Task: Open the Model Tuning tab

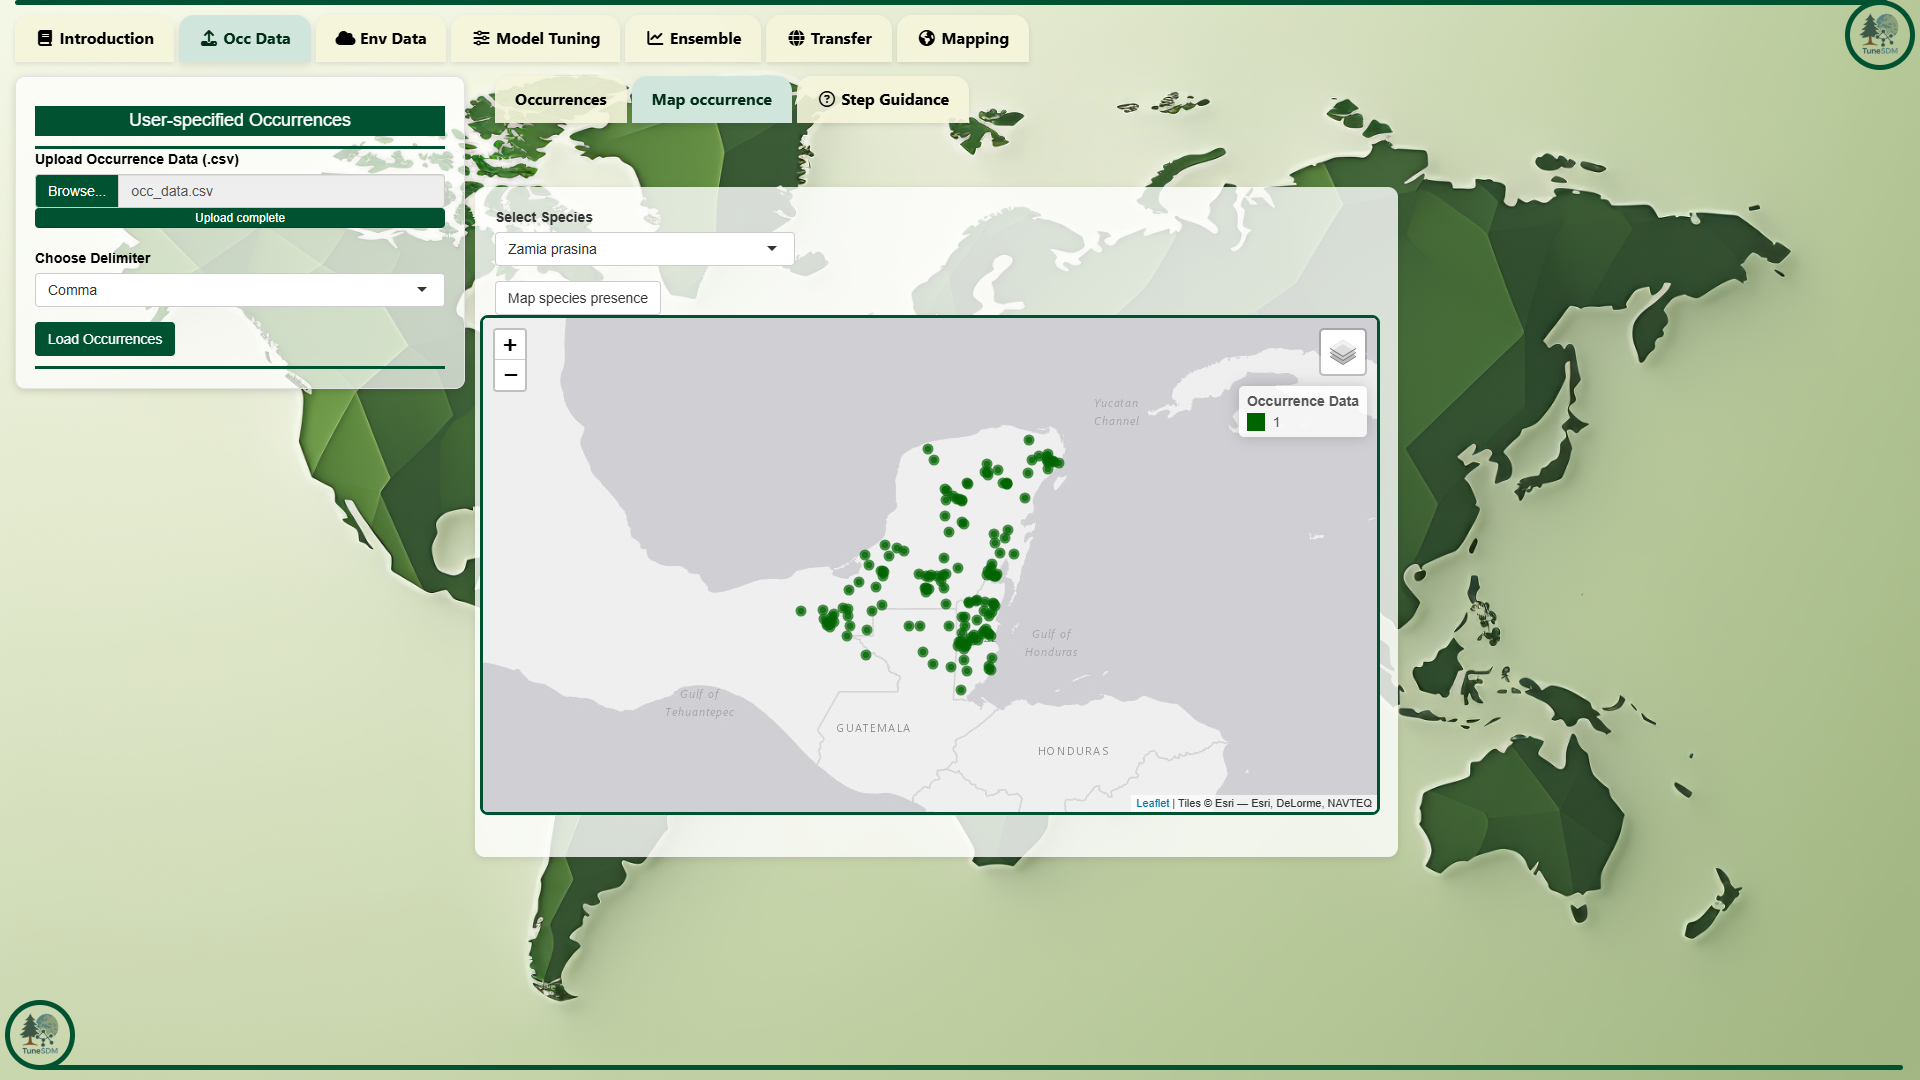Action: pos(536,39)
